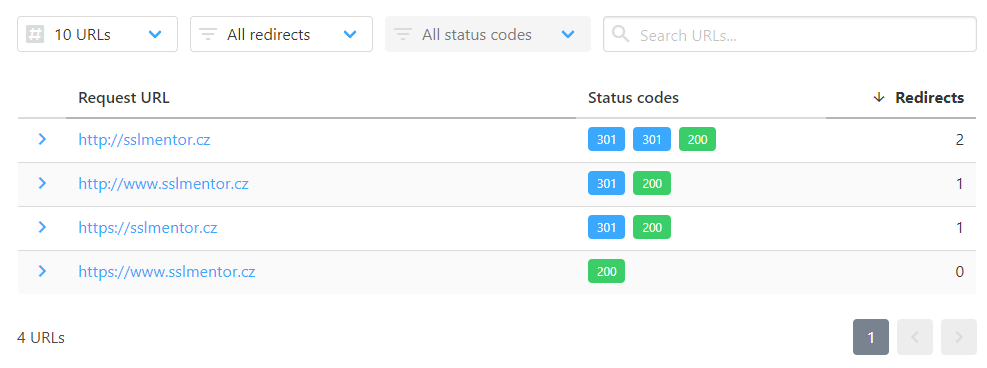Click the first 301 badge for http://sslmentor.cz
Screen dimensions: 987x368
[606, 140]
